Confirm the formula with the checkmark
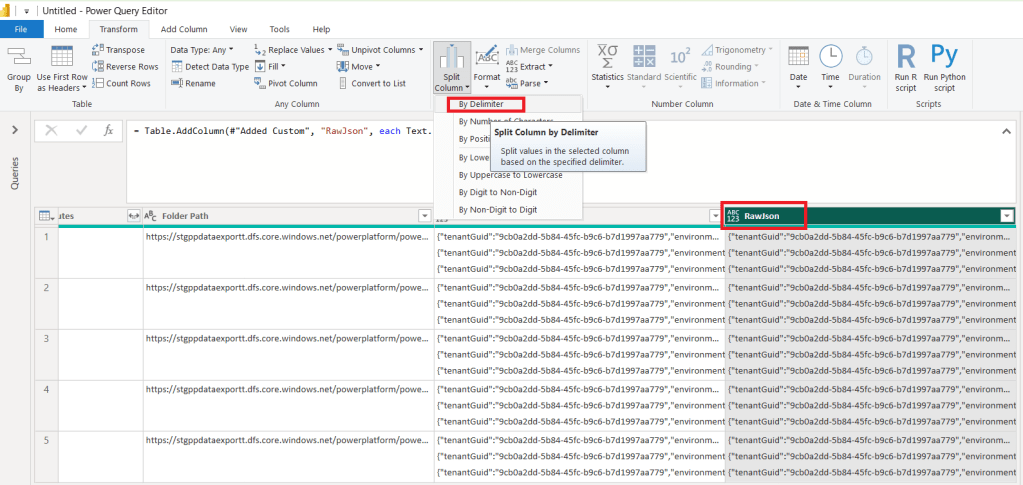1023x485 pixels. 81,130
